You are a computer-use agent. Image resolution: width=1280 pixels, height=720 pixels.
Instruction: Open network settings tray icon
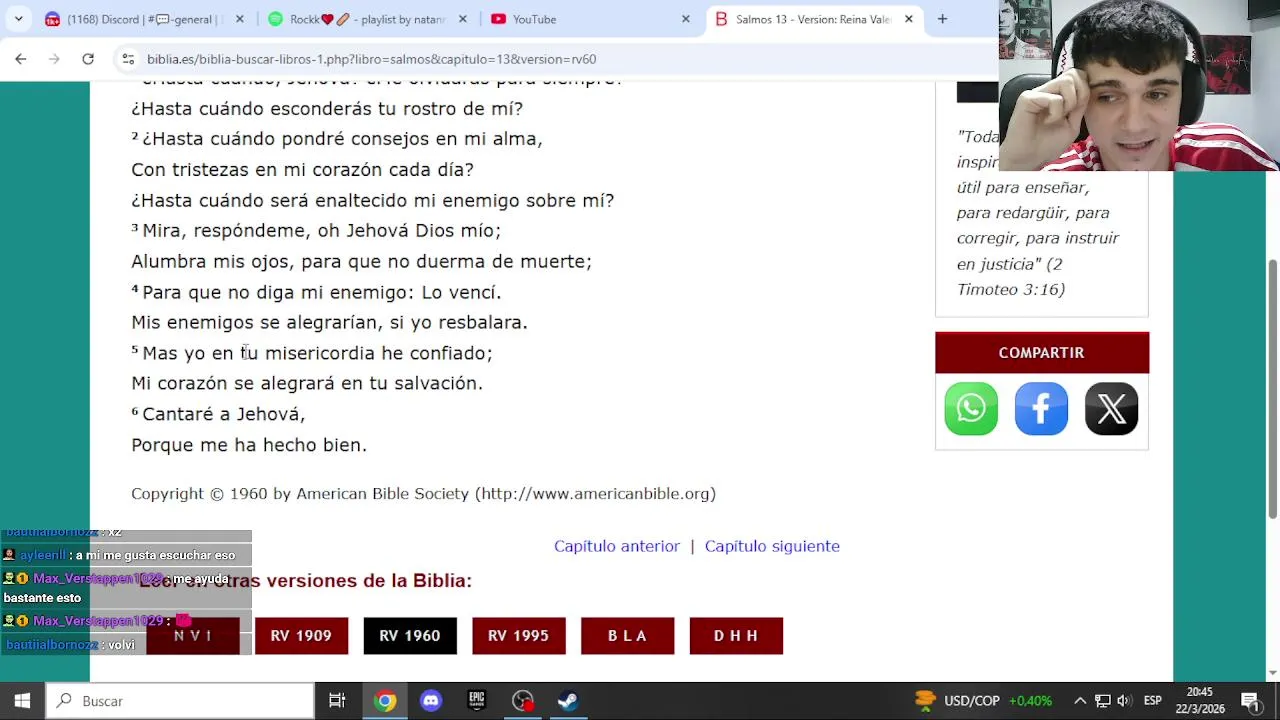(1102, 701)
